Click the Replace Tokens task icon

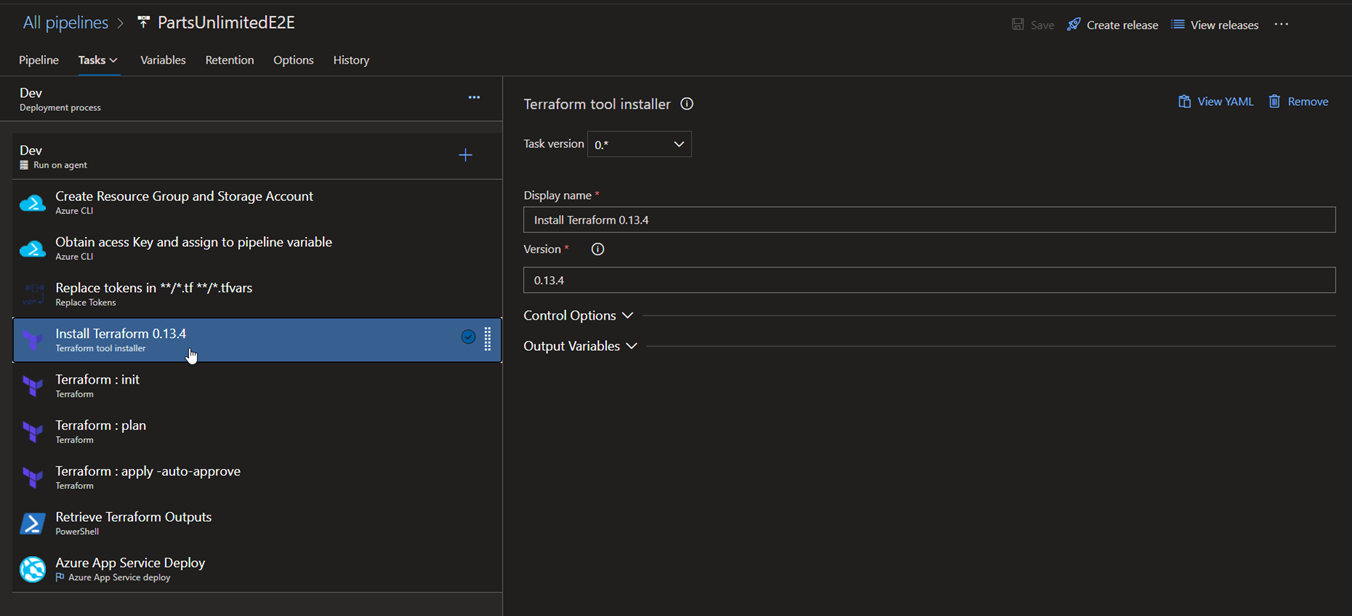[x=33, y=295]
